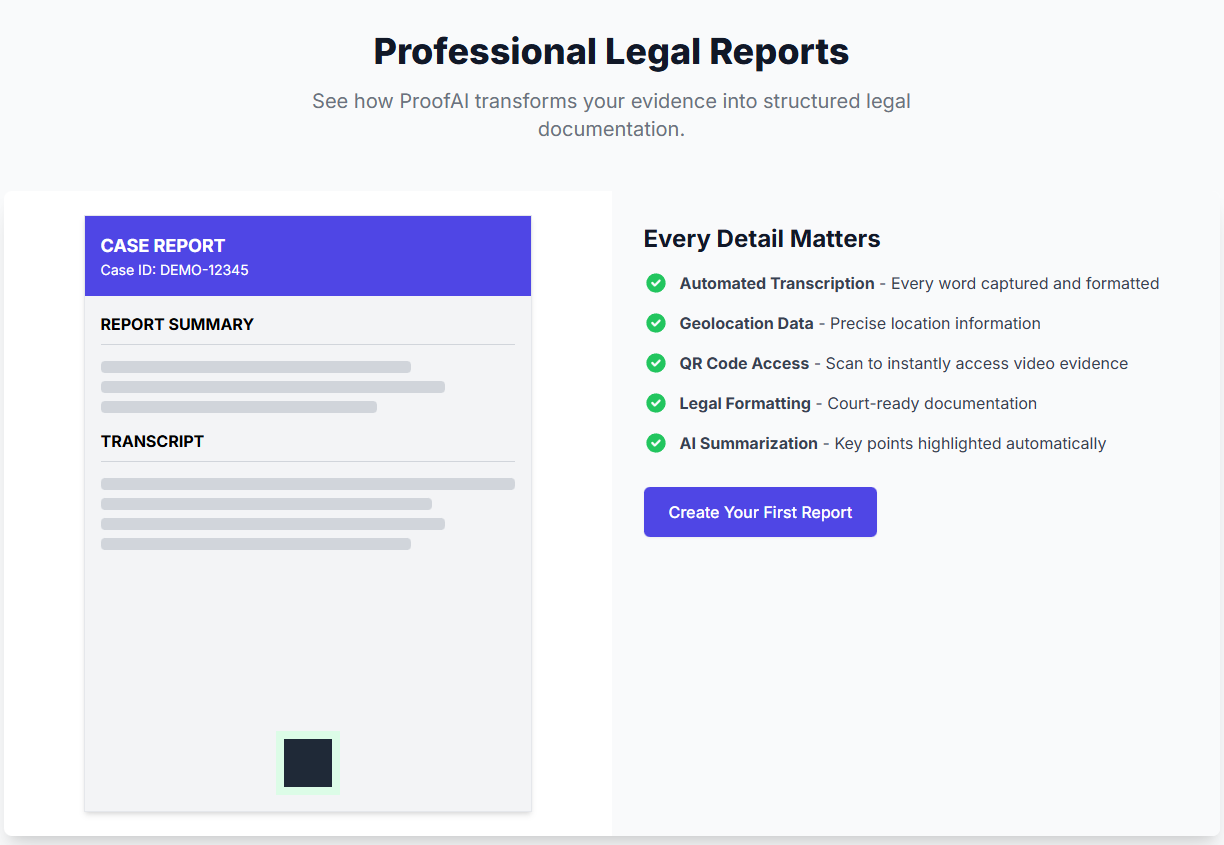
Task: Click the QR code on the report preview
Action: pos(307,762)
